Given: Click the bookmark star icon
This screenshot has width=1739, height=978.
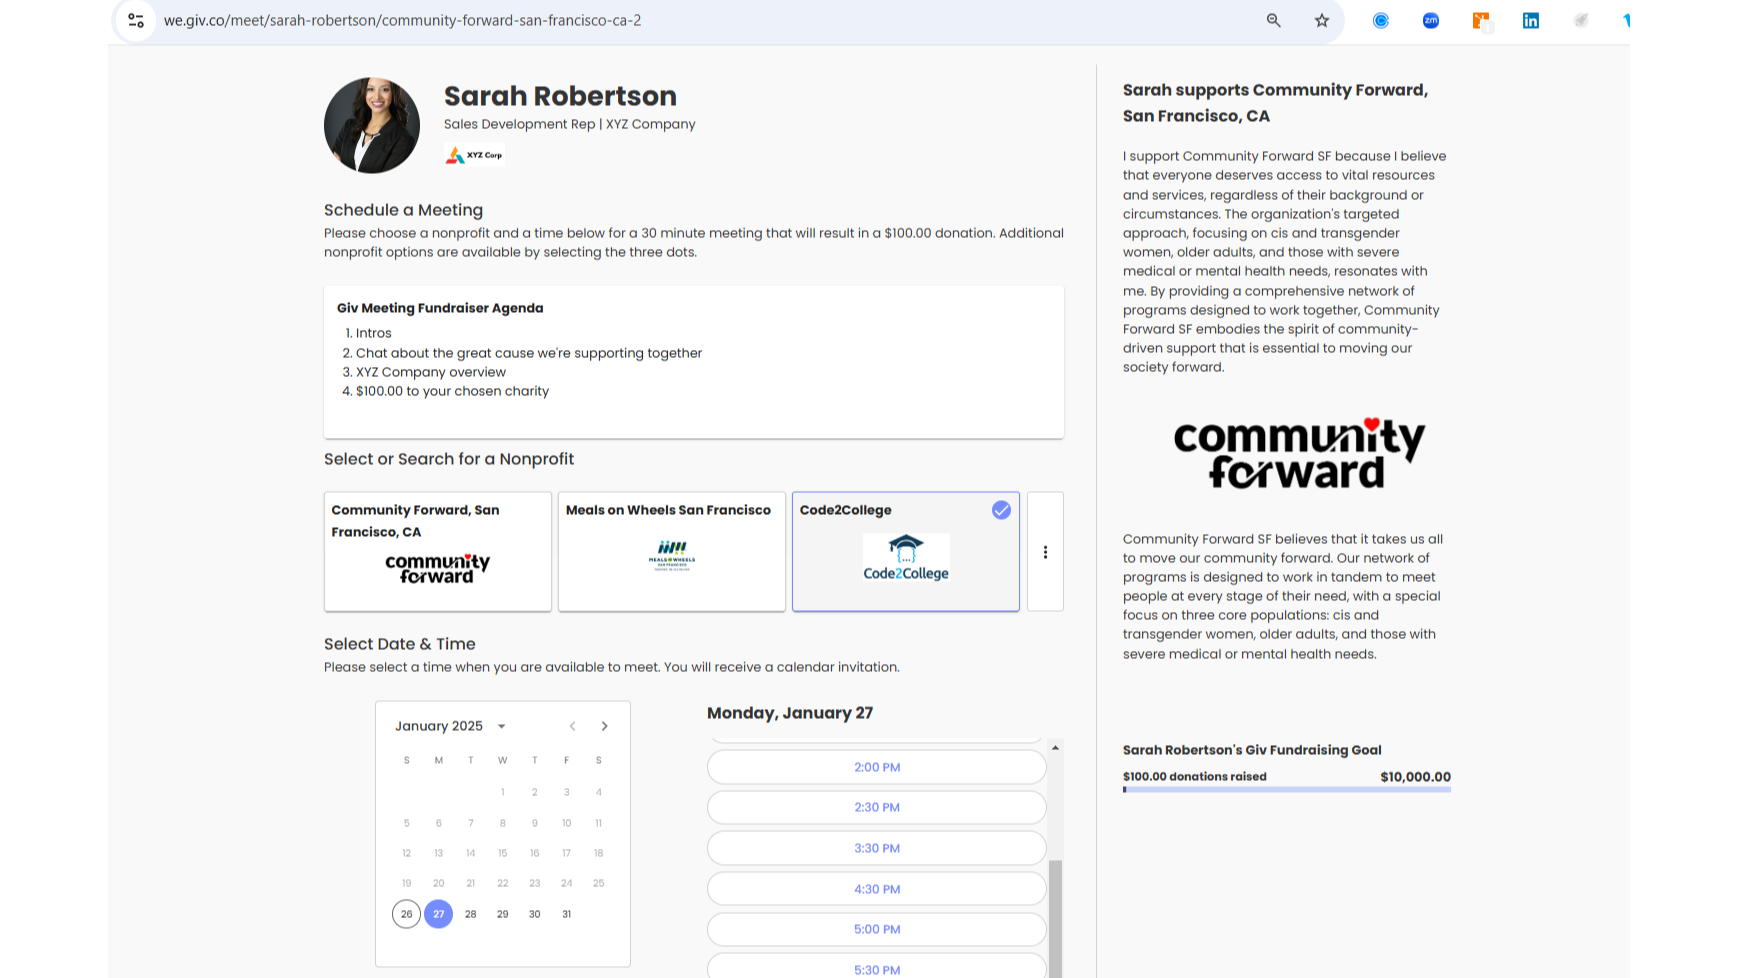Looking at the screenshot, I should (x=1322, y=20).
